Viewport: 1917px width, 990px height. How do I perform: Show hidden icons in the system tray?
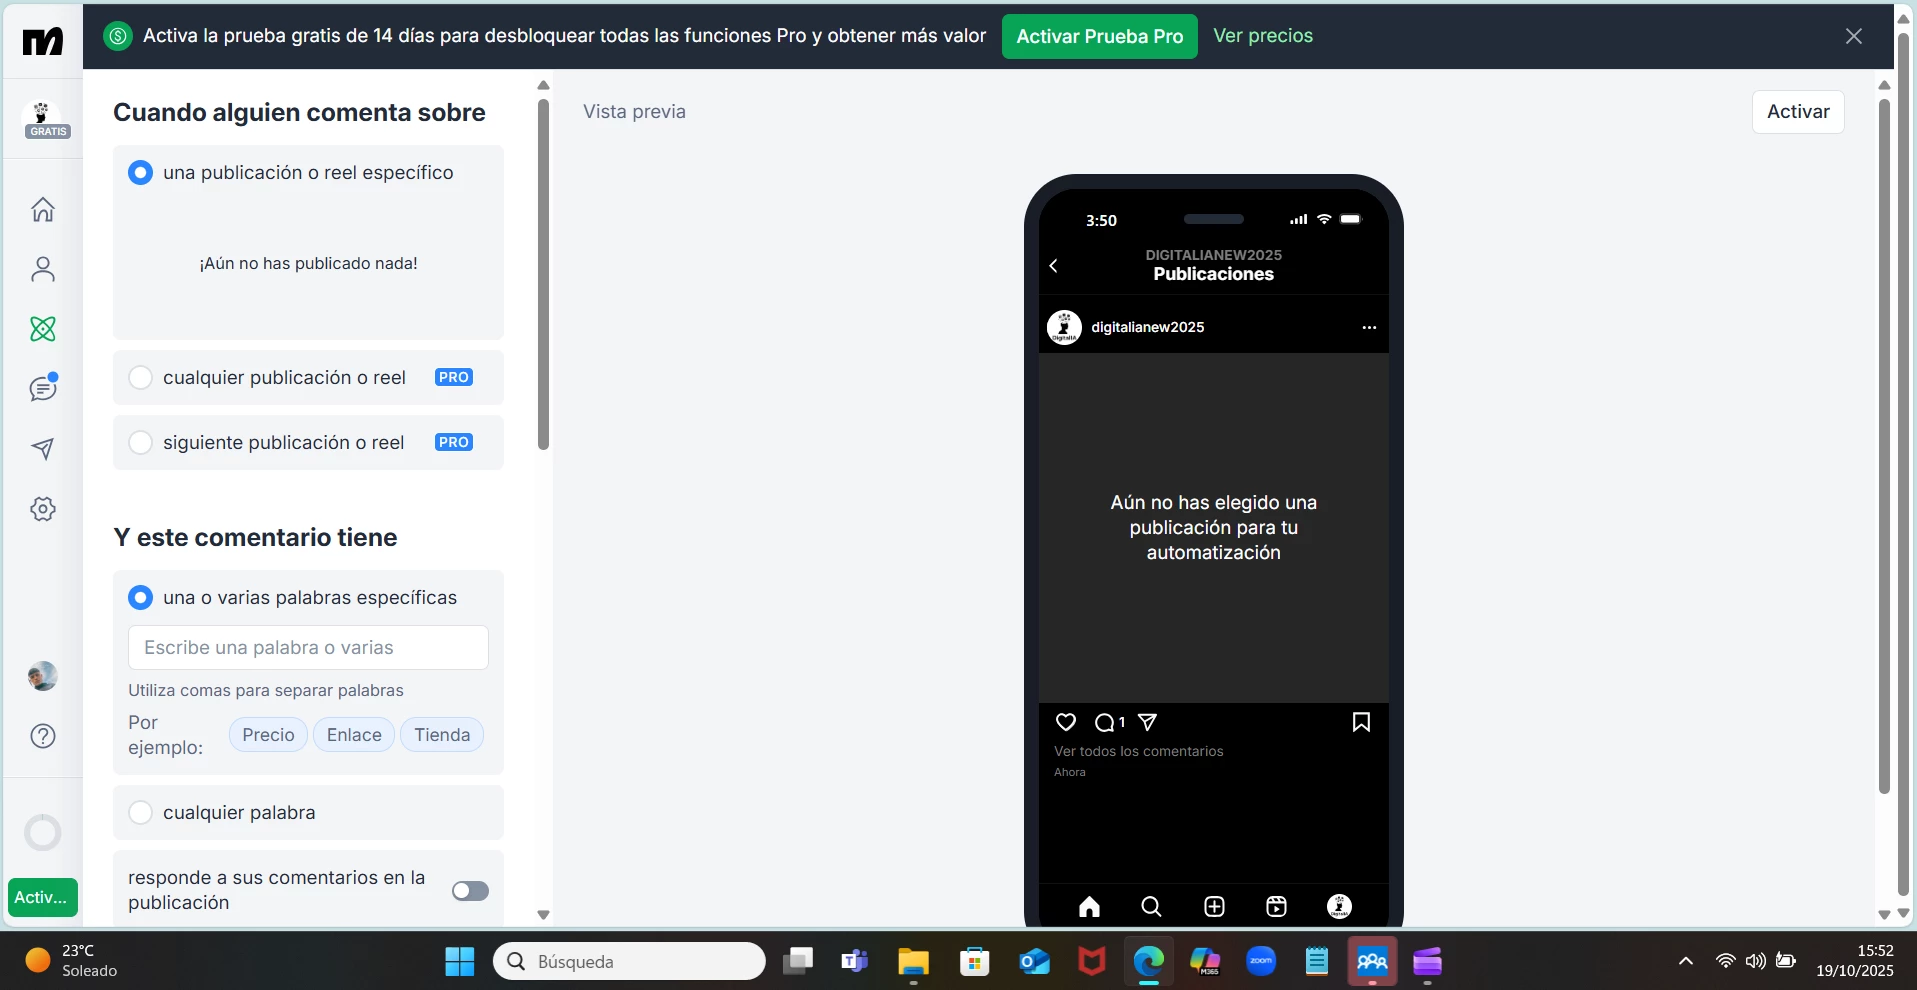pos(1686,961)
